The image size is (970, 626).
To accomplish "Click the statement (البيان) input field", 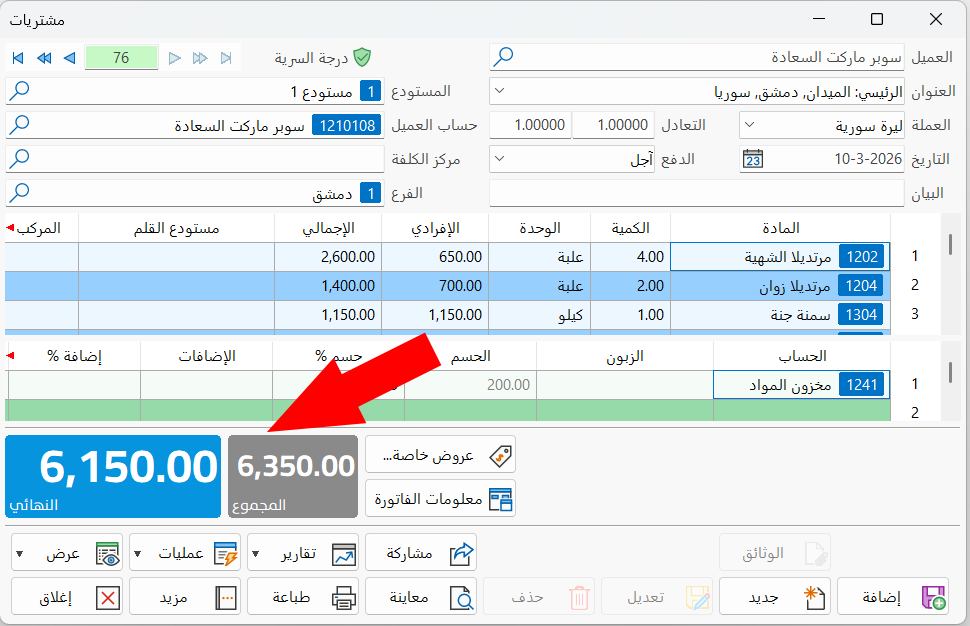I will pyautogui.click(x=697, y=193).
